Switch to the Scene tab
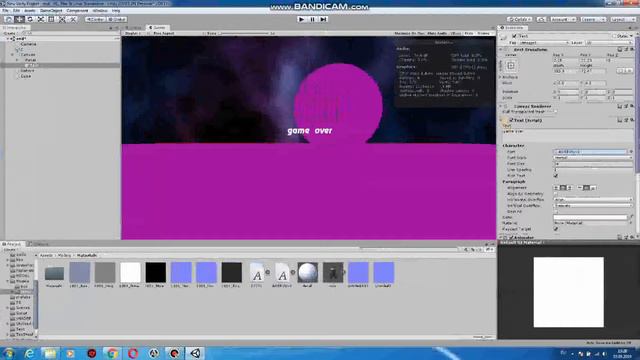 coord(133,28)
